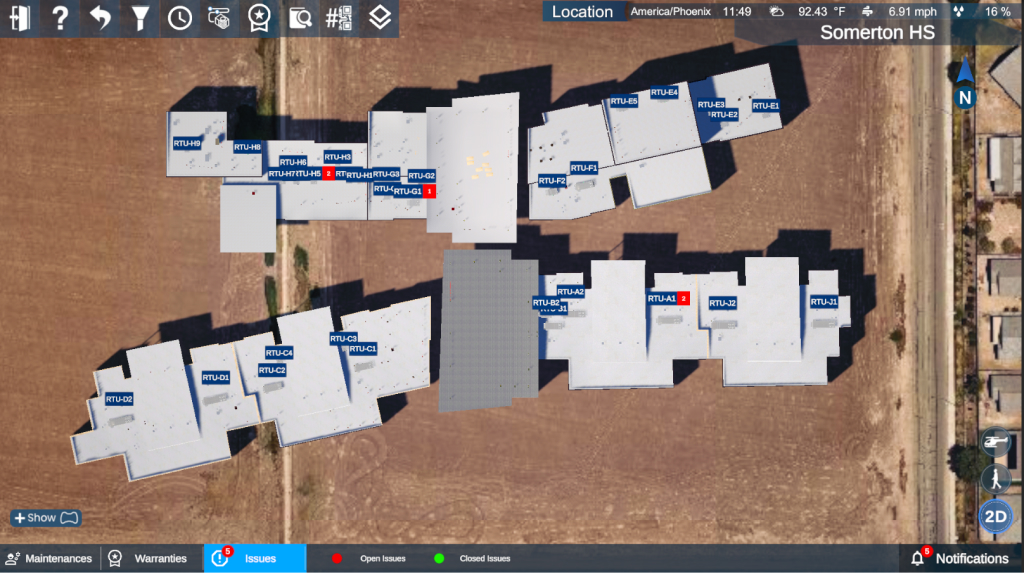This screenshot has width=1024, height=573.
Task: Open the Location panel header
Action: (x=582, y=12)
